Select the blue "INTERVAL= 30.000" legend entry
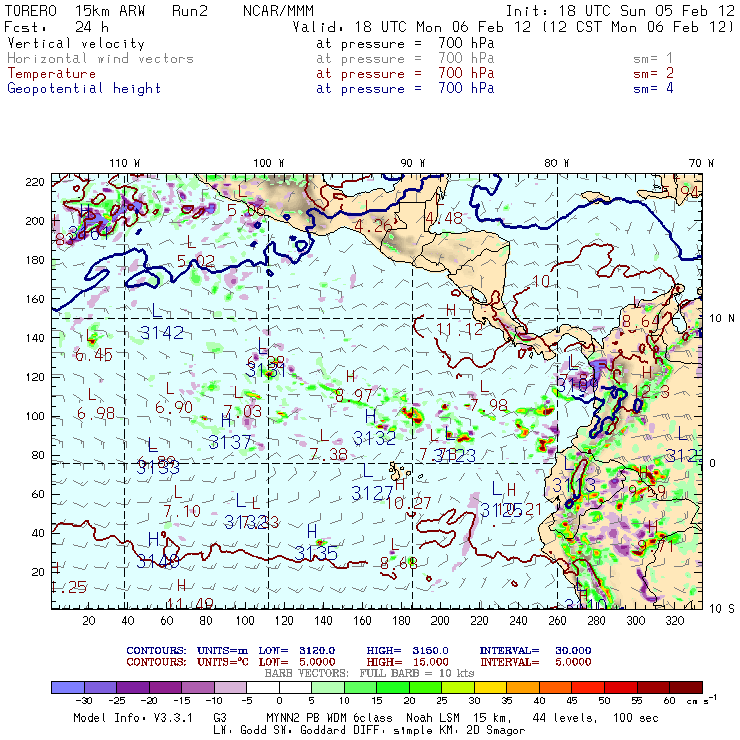Viewport: 740px width, 740px height. (x=536, y=651)
